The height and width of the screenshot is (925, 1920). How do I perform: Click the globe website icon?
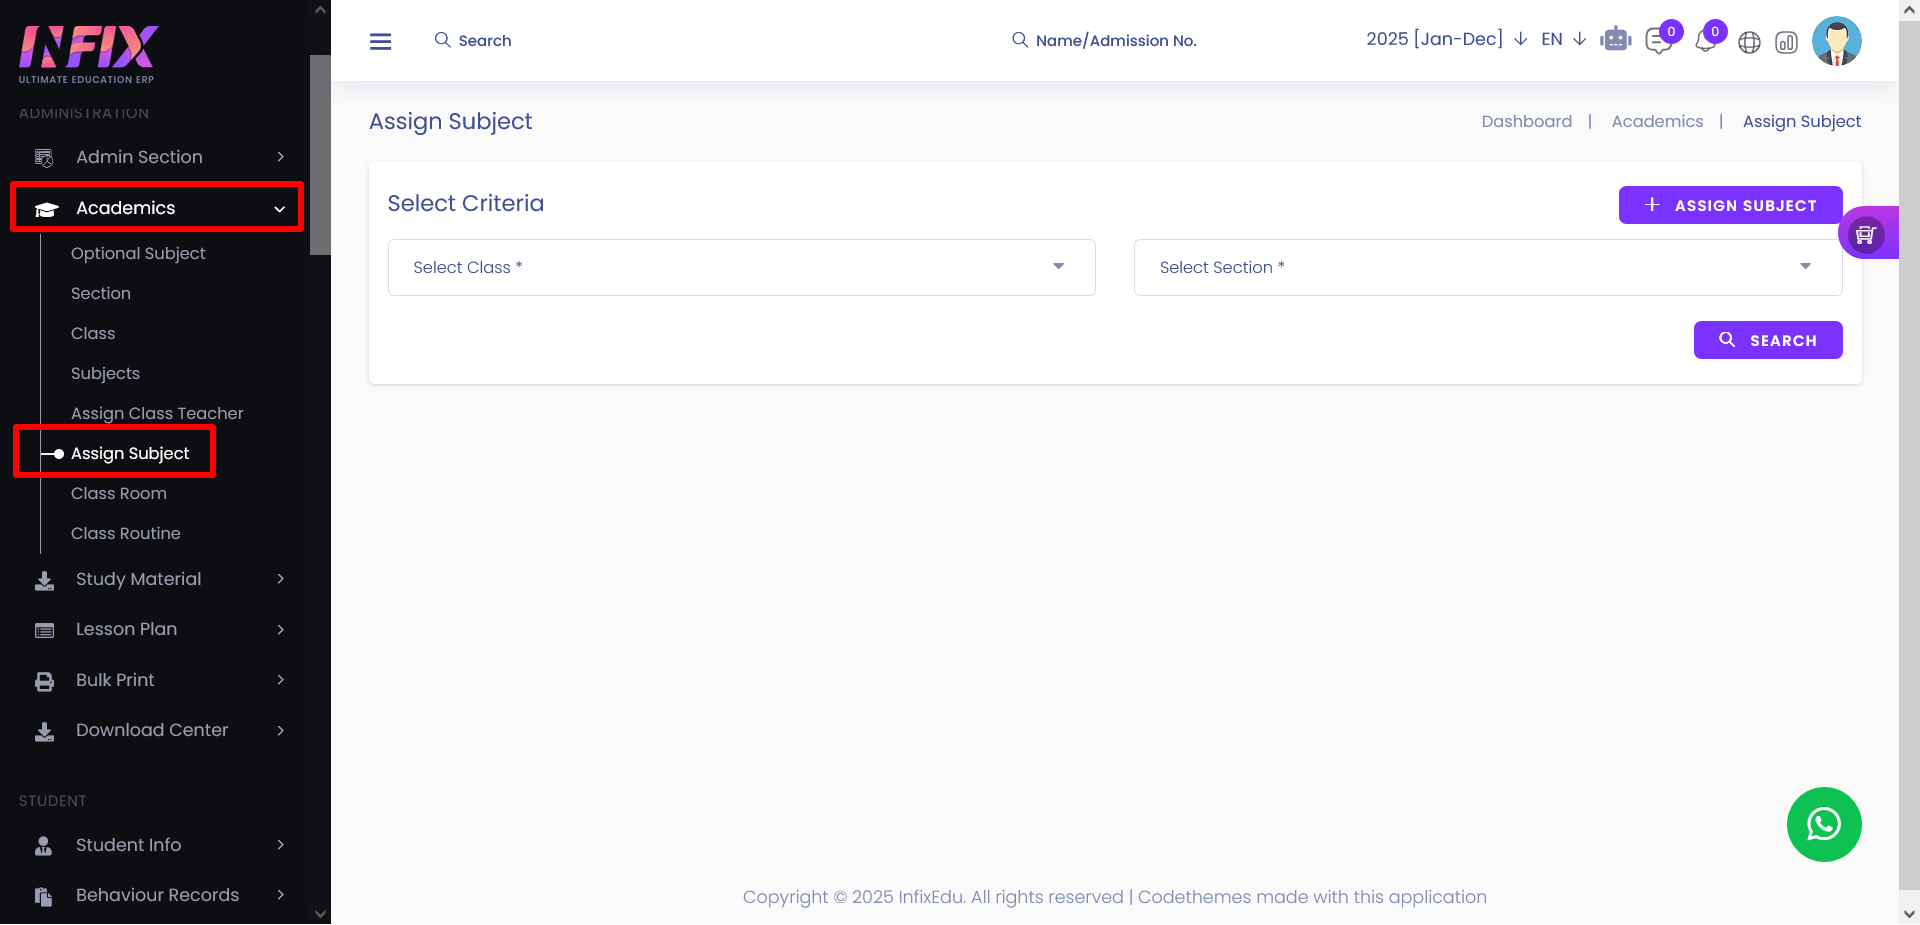coord(1749,43)
